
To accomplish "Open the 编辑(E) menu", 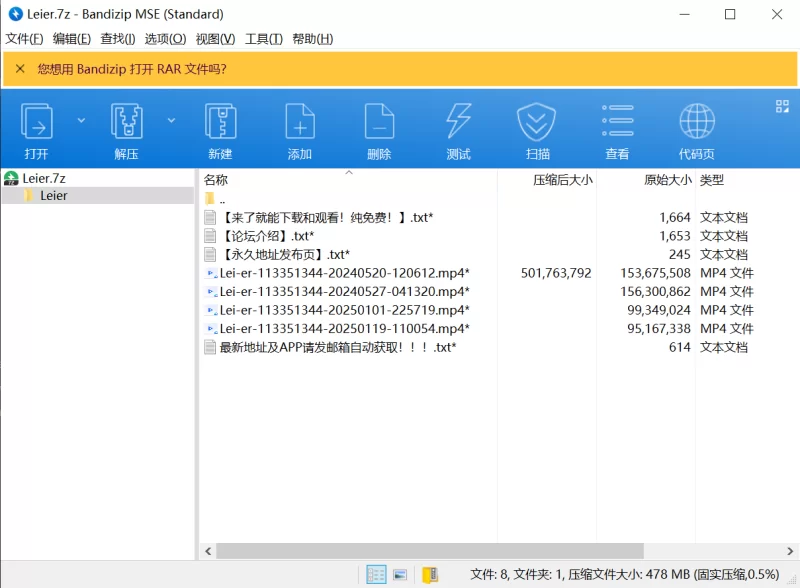I will click(72, 39).
